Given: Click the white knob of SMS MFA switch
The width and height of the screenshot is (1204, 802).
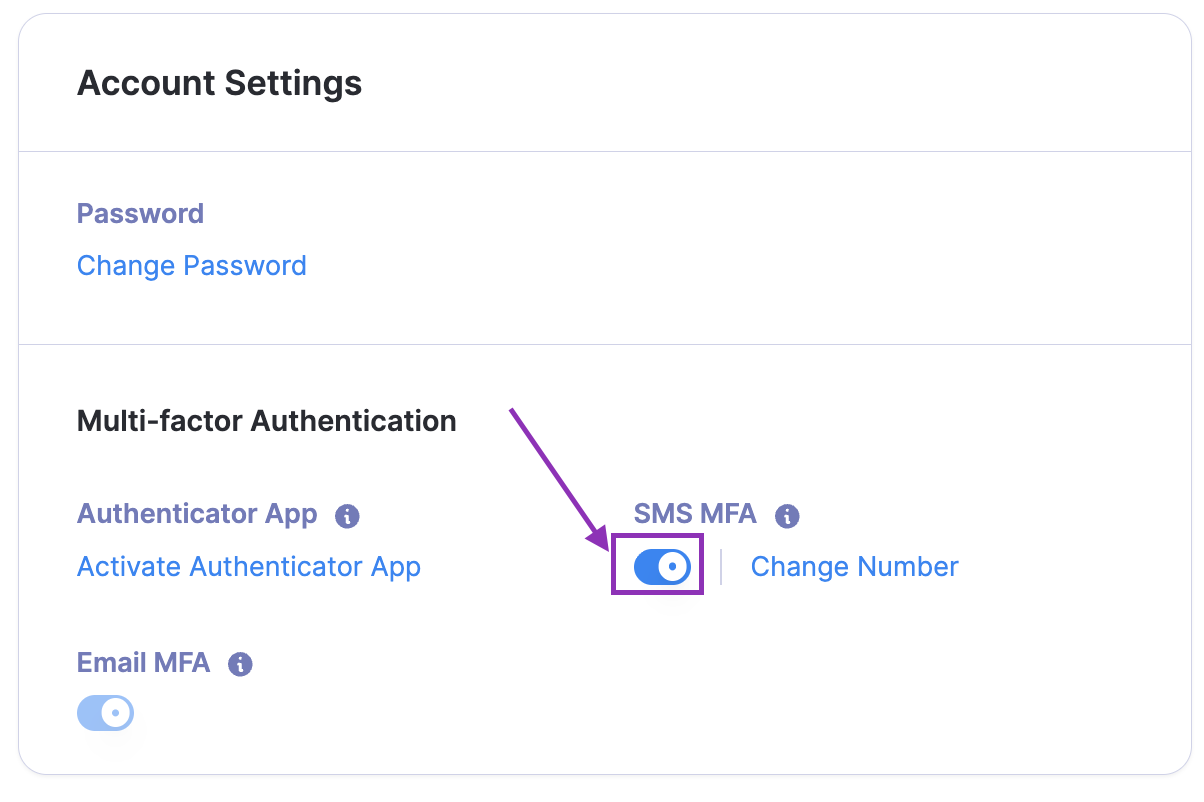Looking at the screenshot, I should 675,567.
